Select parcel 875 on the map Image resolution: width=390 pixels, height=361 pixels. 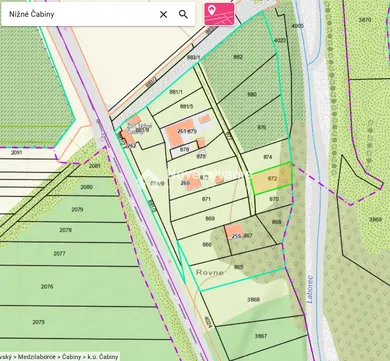[x=201, y=156]
